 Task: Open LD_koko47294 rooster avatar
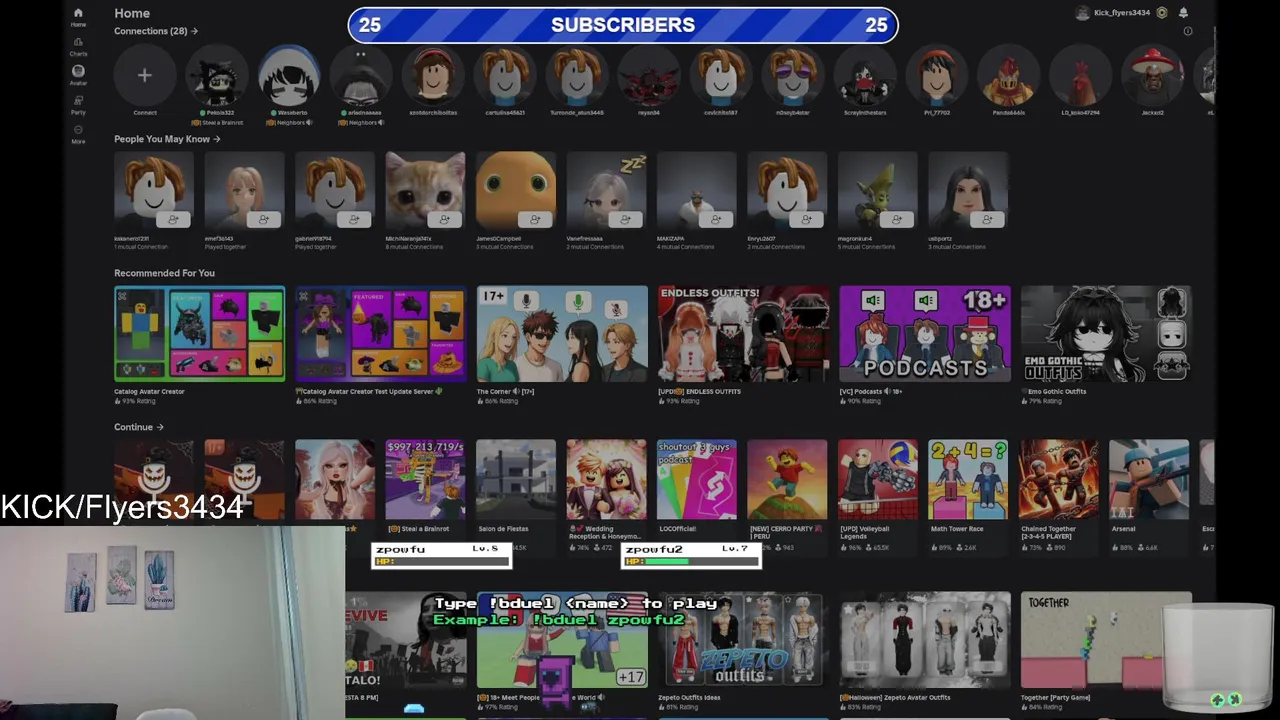click(1081, 75)
